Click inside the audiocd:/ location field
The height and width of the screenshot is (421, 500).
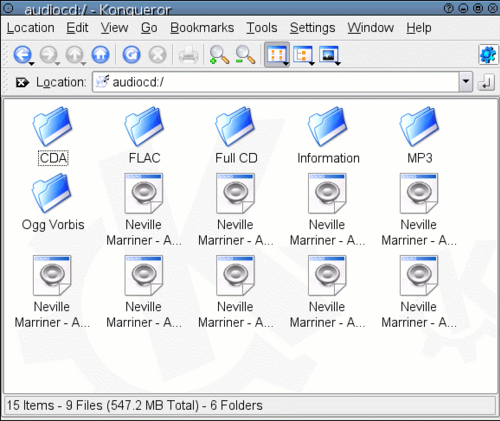[x=276, y=82]
